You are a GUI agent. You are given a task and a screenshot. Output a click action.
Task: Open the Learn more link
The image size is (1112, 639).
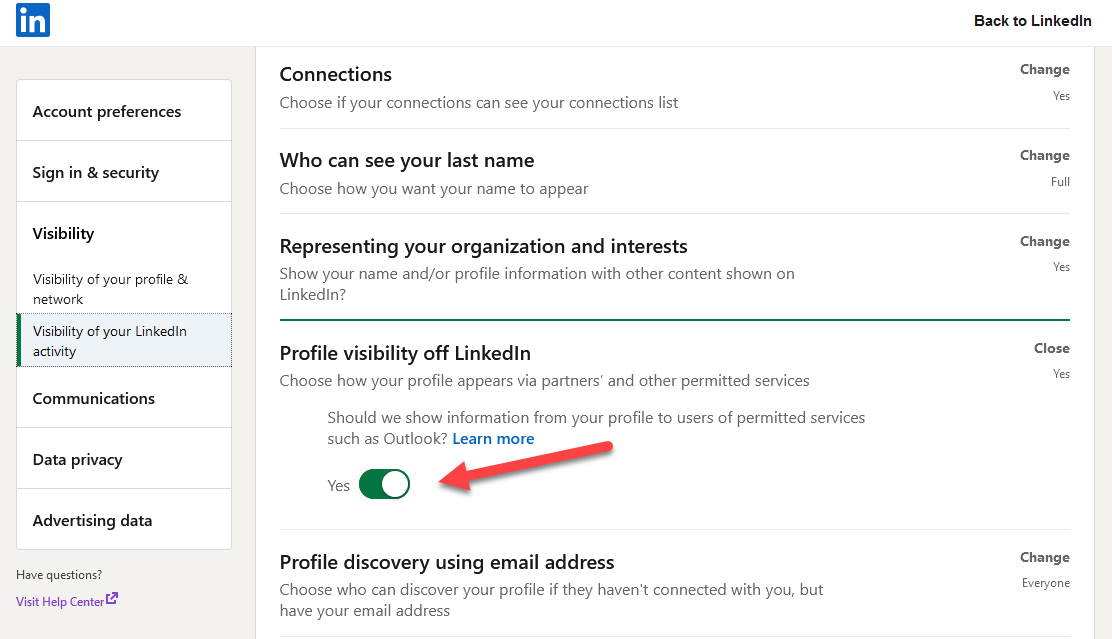tap(493, 439)
